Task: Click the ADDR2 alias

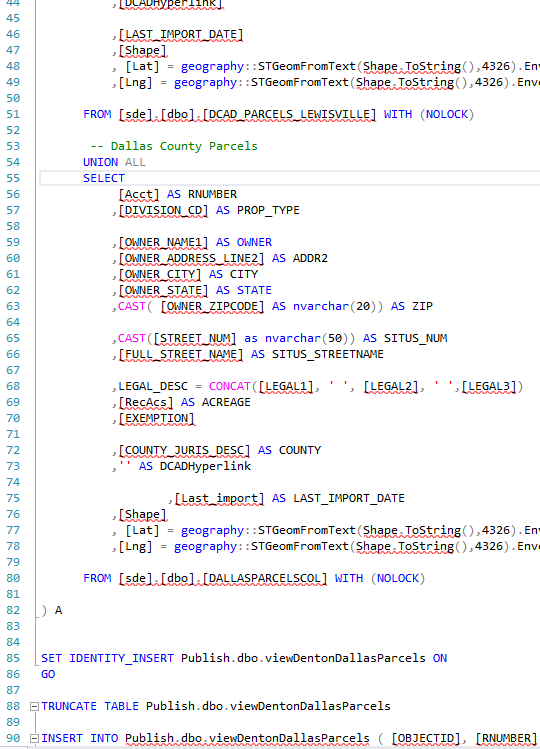Action: [310, 258]
